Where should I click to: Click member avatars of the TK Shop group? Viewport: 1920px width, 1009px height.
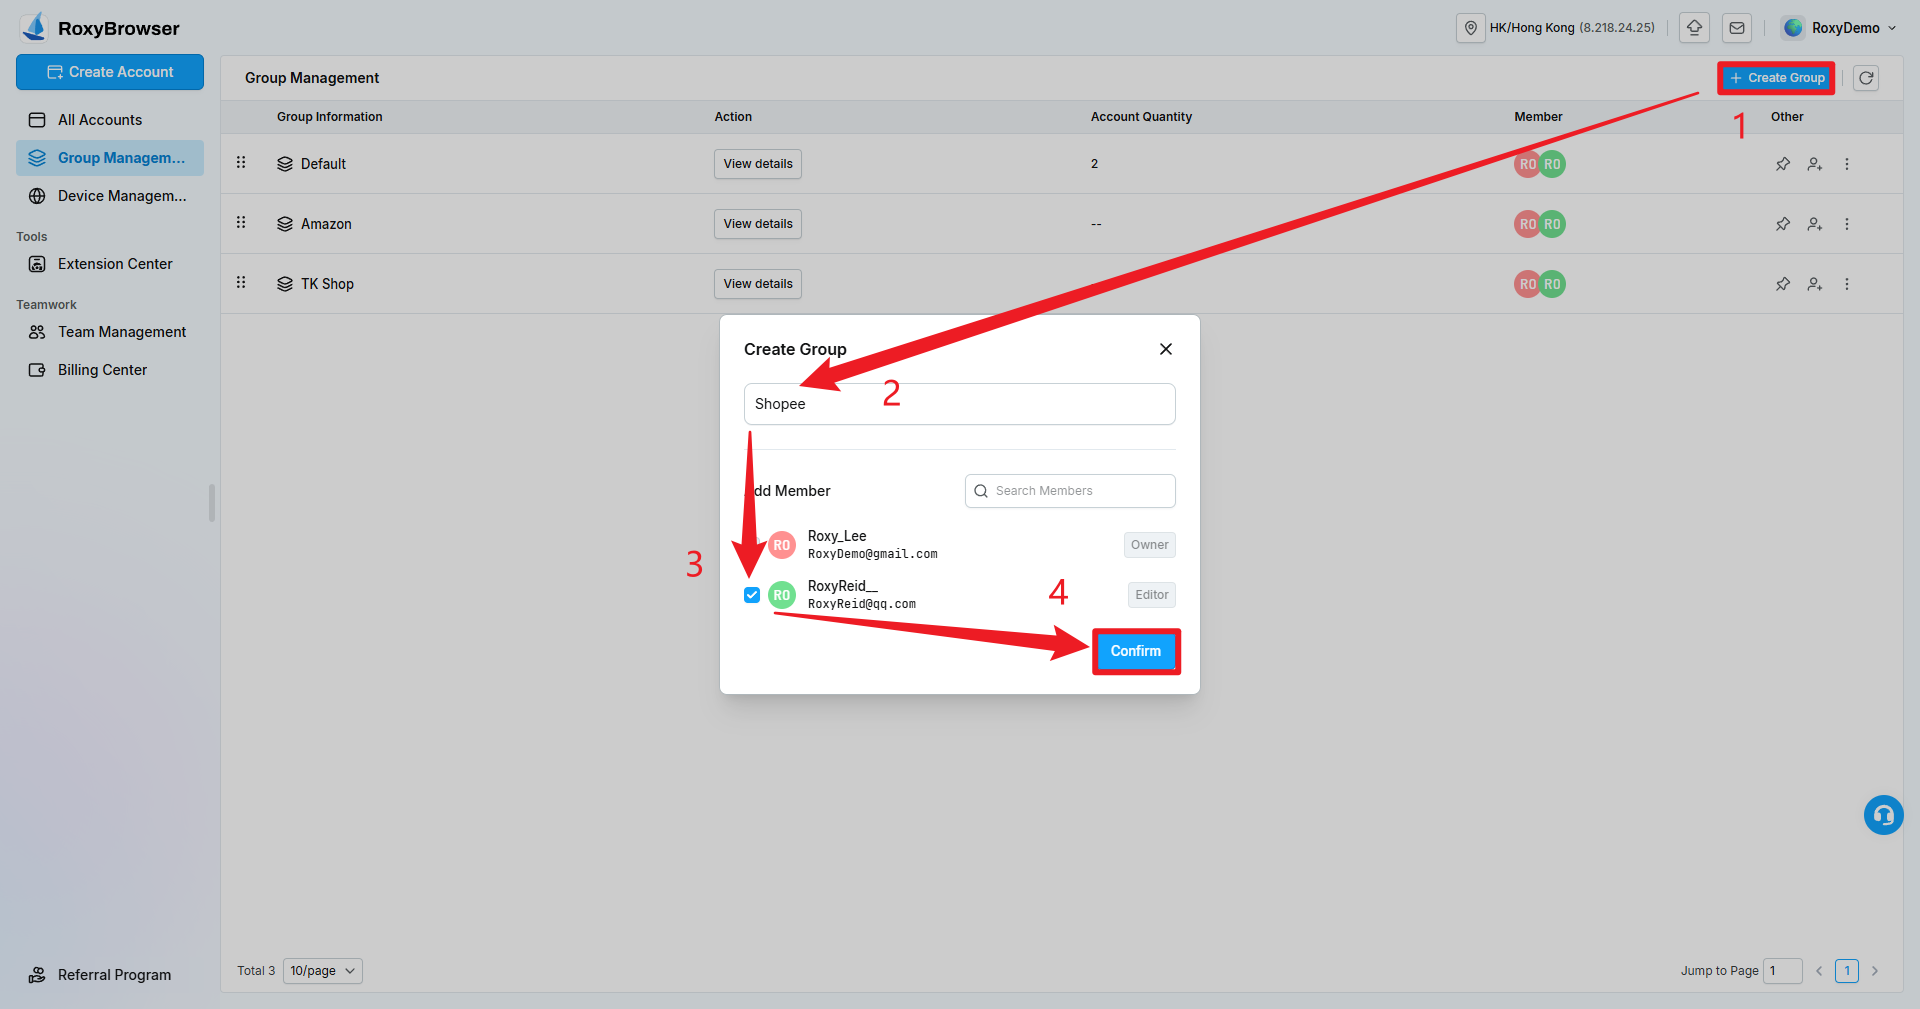pyautogui.click(x=1540, y=284)
